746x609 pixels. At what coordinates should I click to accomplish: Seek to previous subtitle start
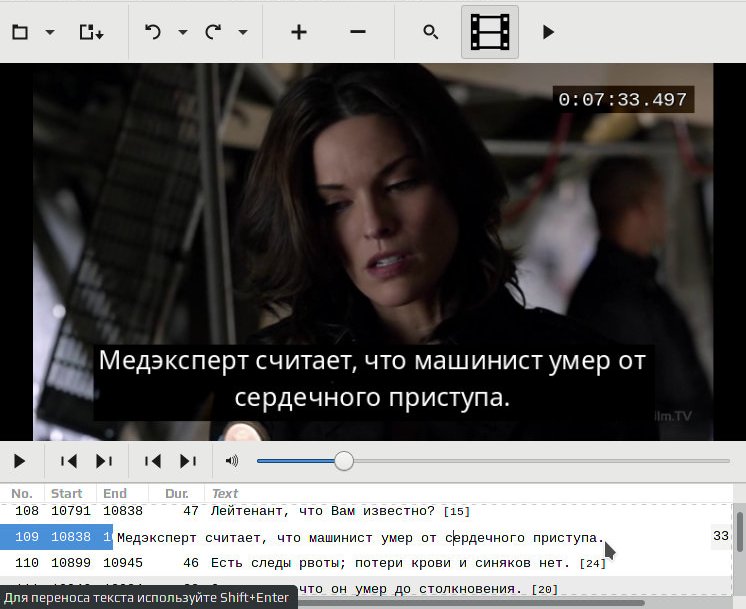tap(69, 461)
